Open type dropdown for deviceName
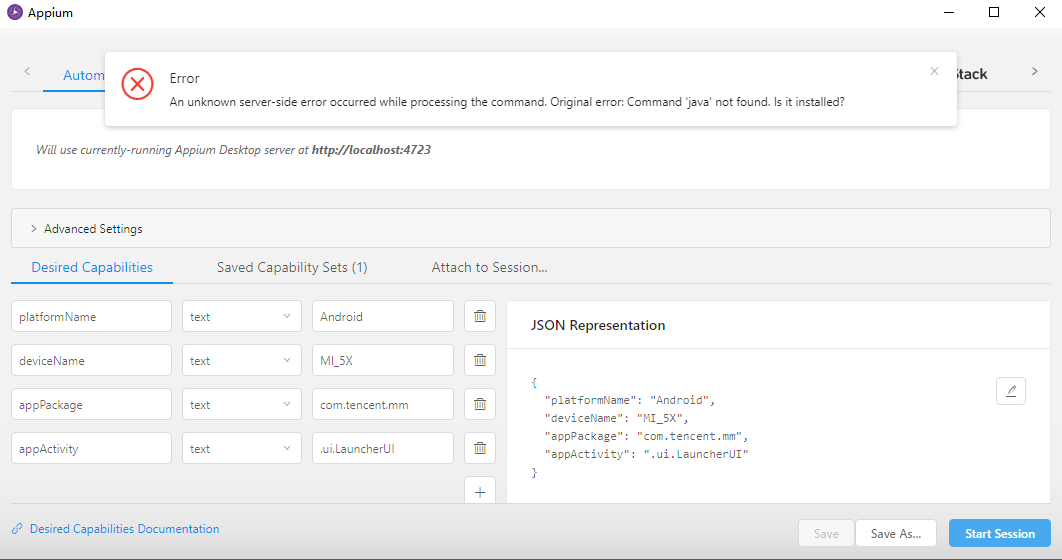Screen dimensions: 1062x560 pos(242,360)
